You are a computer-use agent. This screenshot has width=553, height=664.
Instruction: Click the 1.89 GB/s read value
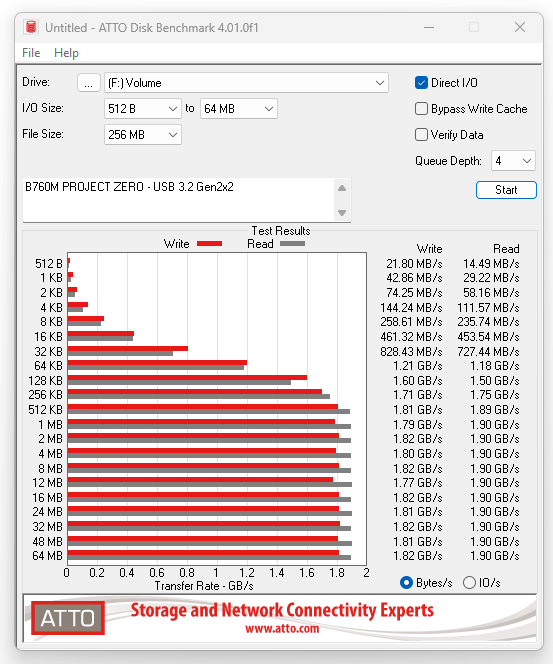tap(495, 409)
